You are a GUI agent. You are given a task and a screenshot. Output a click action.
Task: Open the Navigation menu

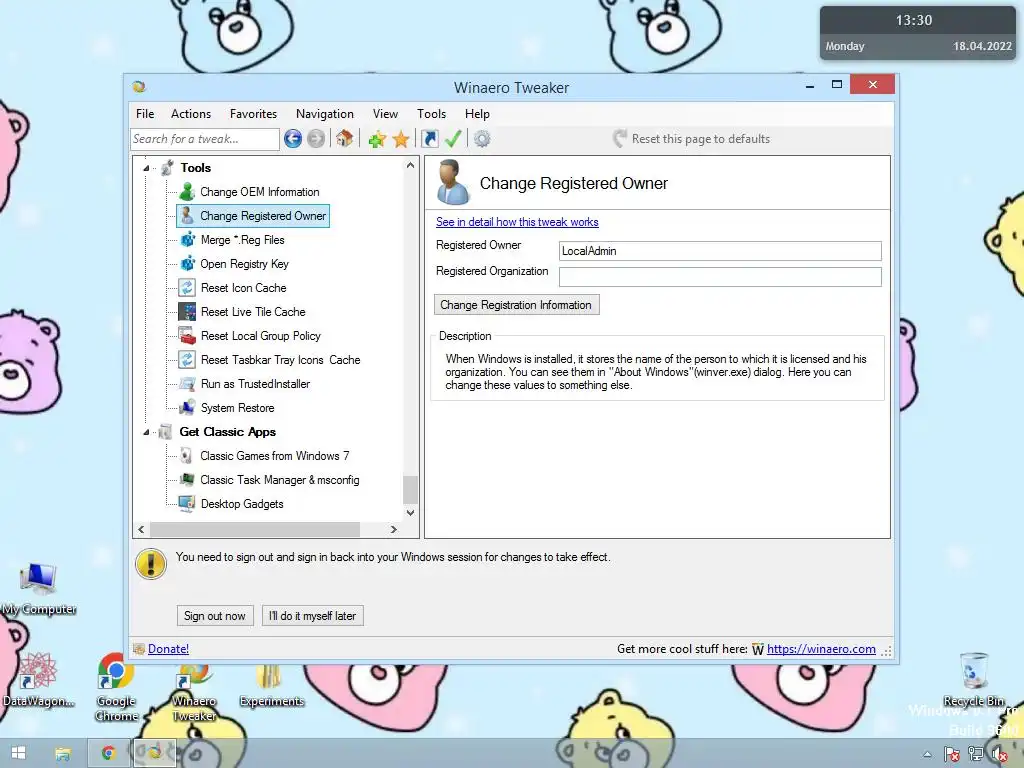(x=325, y=114)
